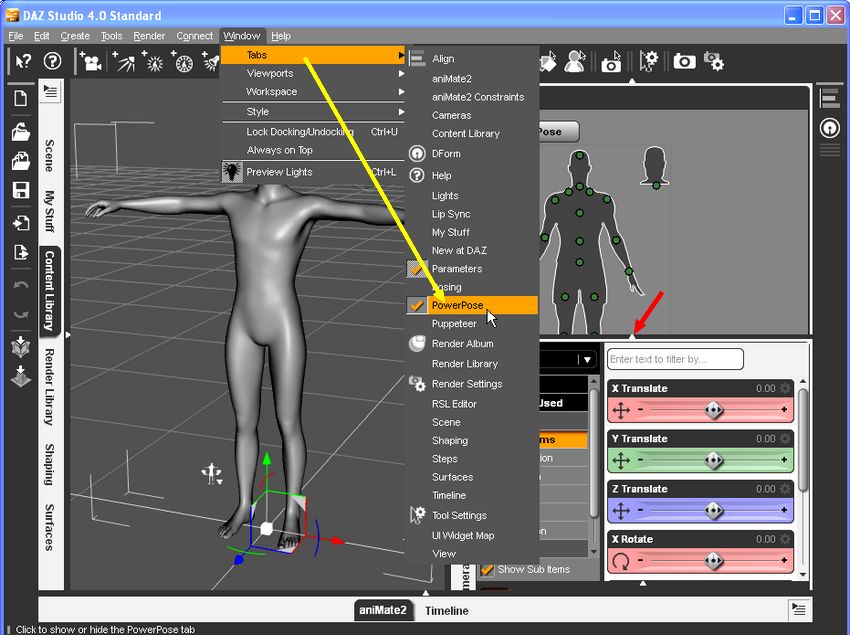Create a new point light with the toolbar icon
850x635 pixels.
pyautogui.click(x=153, y=61)
